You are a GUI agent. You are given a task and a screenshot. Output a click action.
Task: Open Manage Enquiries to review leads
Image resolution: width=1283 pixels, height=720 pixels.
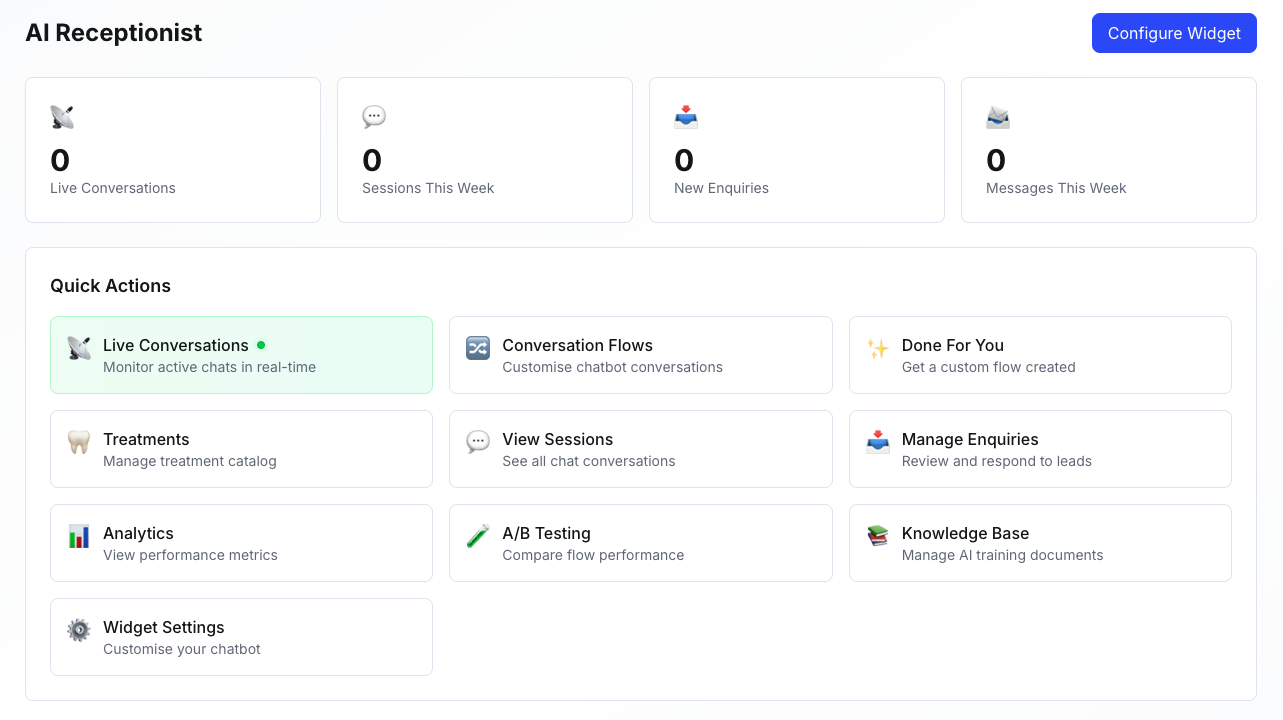(x=1040, y=449)
